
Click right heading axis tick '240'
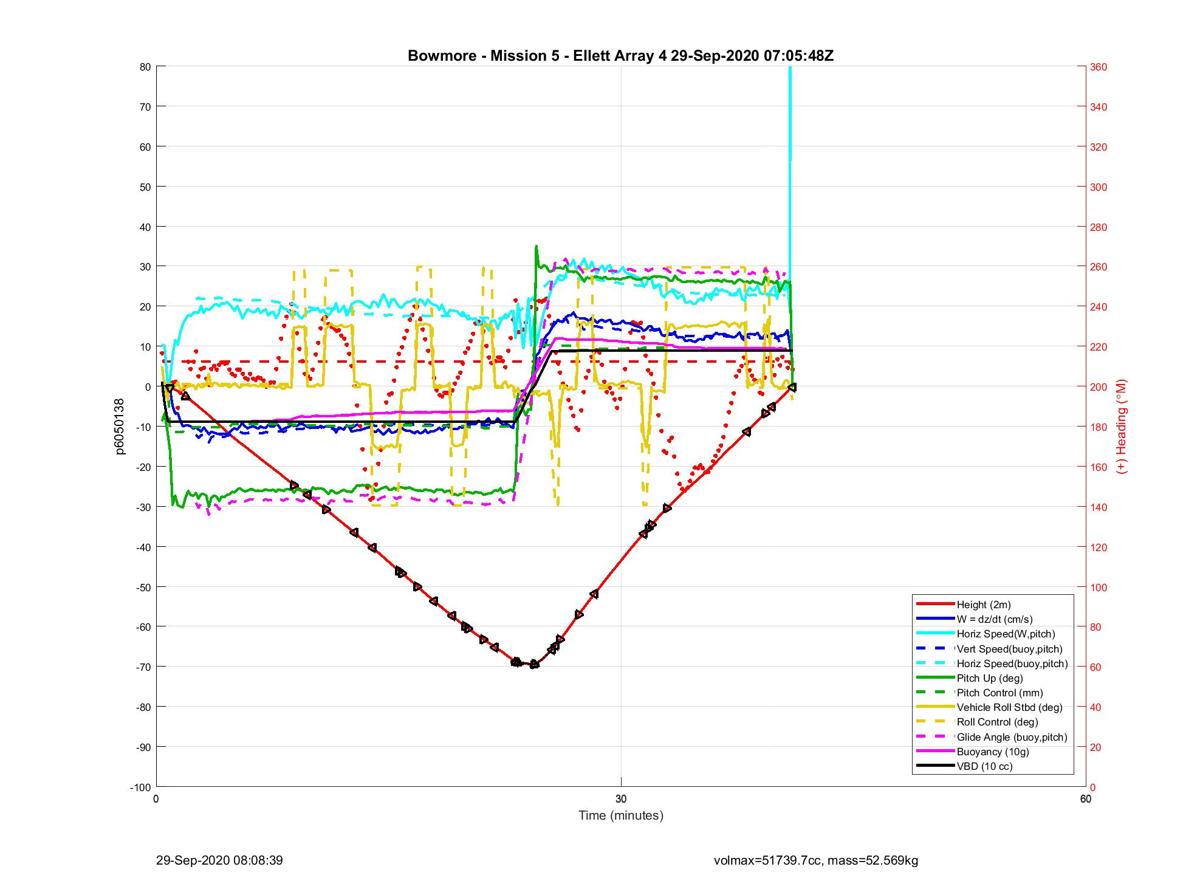tap(1098, 307)
